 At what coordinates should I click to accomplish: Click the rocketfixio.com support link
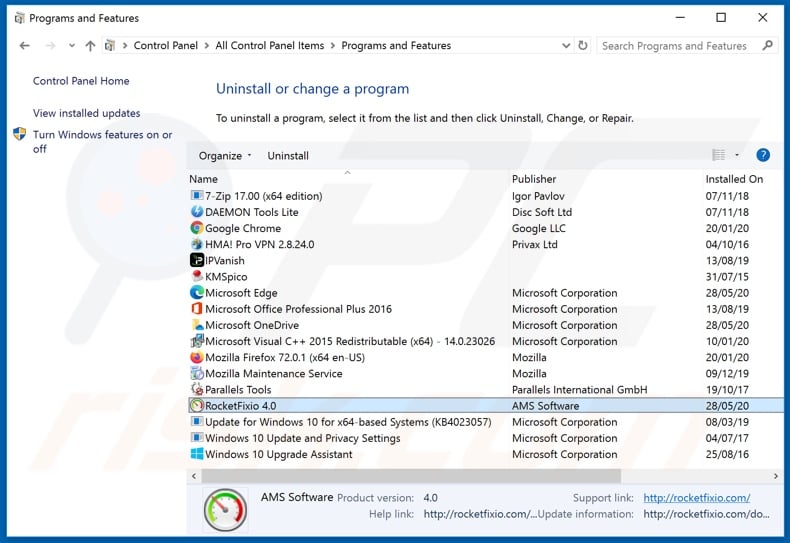[x=696, y=498]
